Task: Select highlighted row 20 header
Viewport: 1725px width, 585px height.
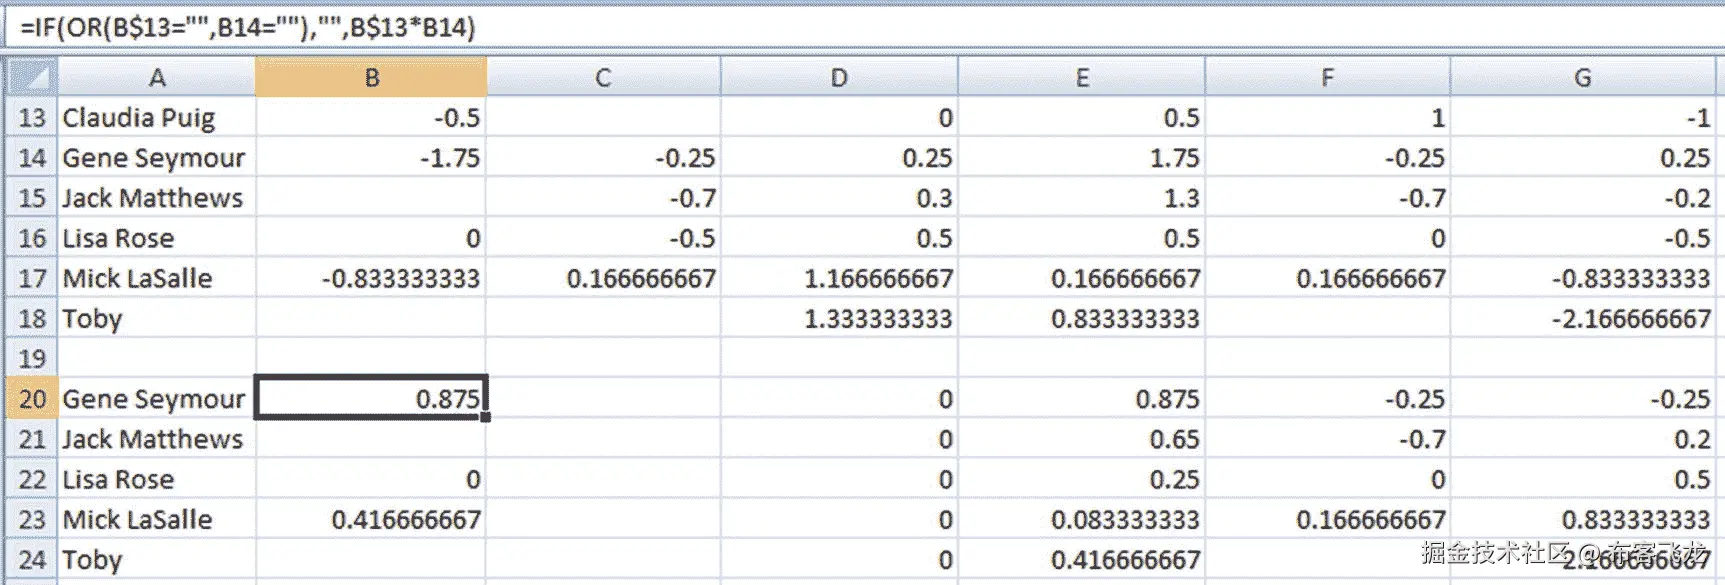Action: point(31,399)
